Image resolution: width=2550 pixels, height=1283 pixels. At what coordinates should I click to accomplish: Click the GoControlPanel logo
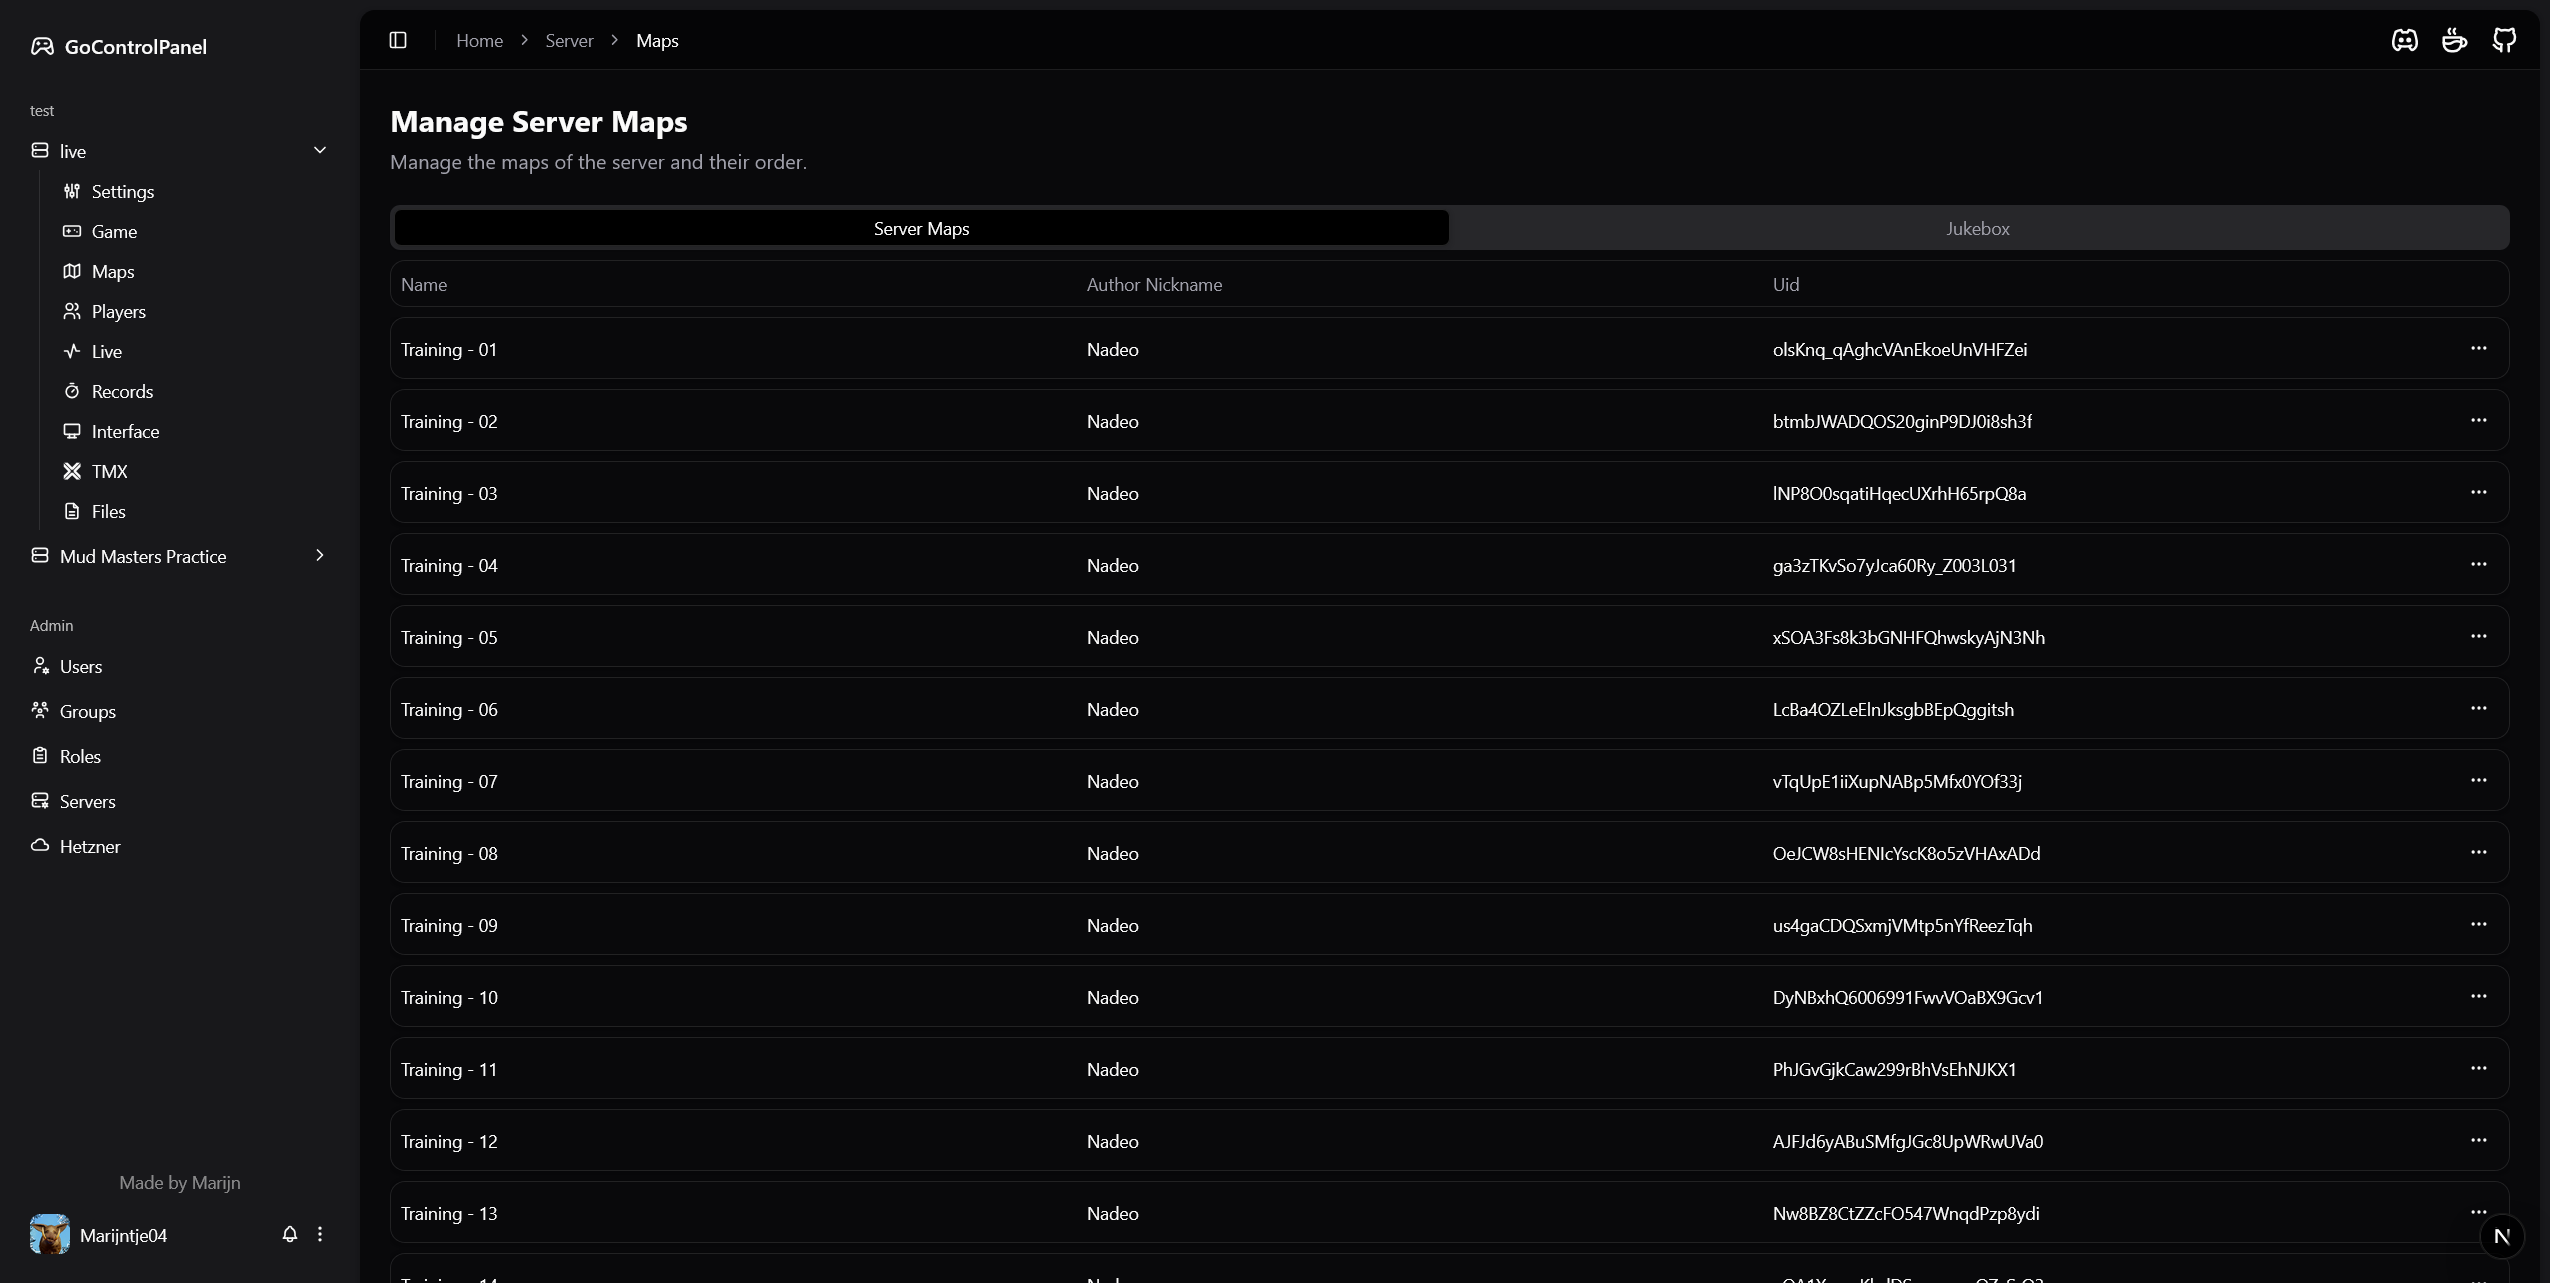tap(120, 47)
